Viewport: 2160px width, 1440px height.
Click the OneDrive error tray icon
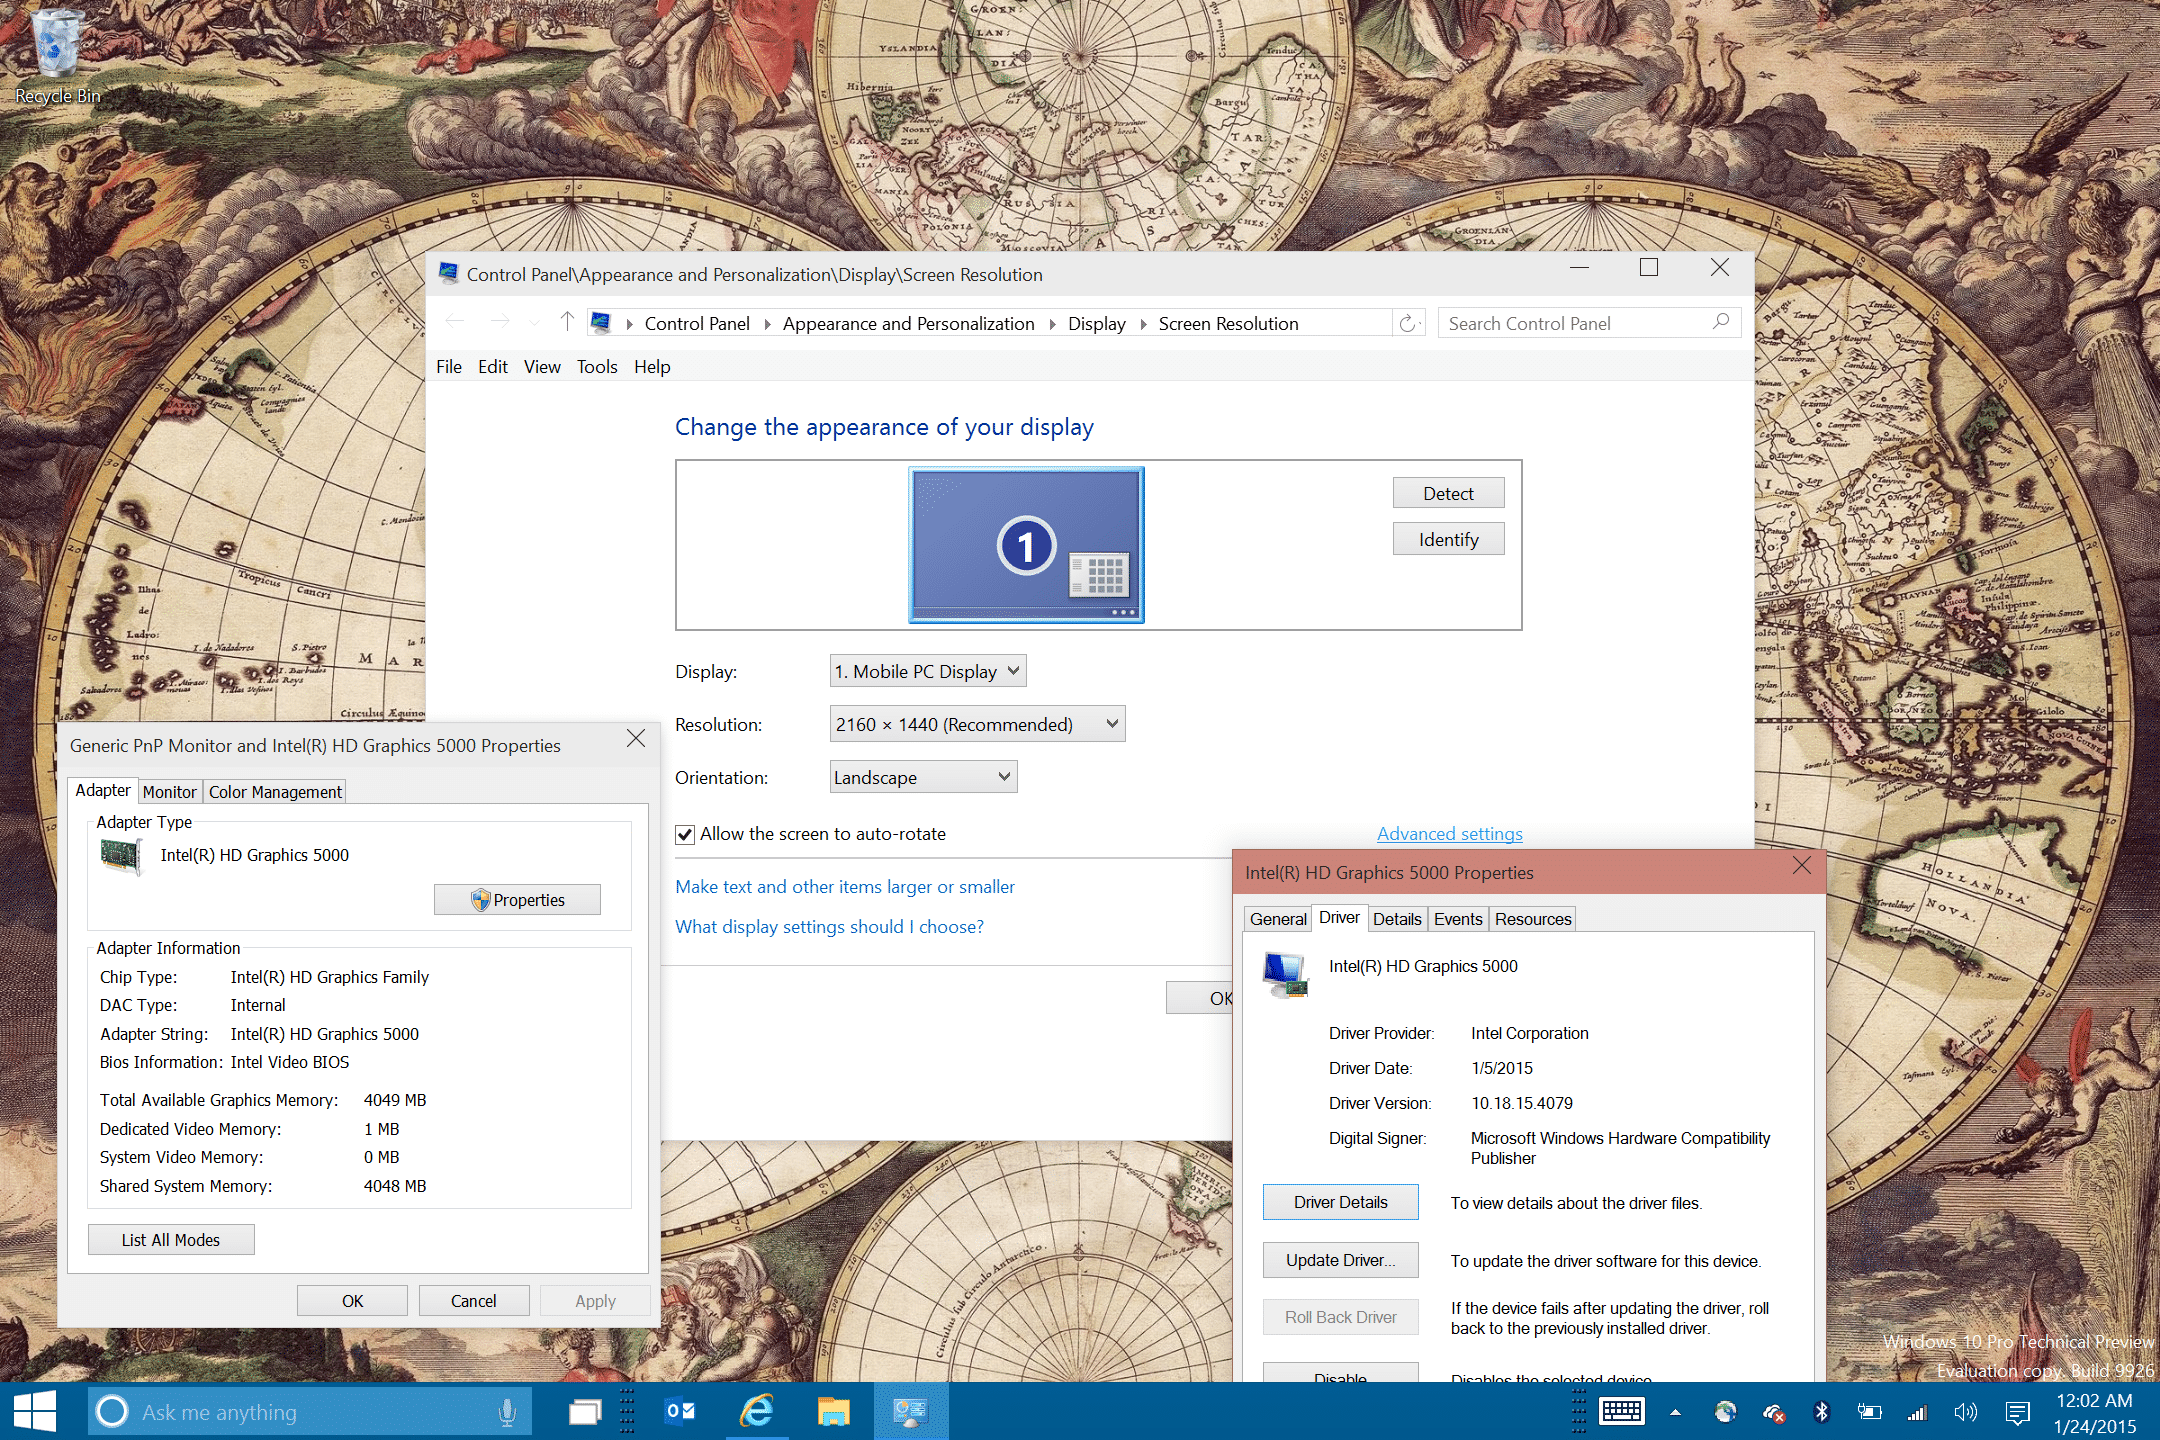pos(1773,1412)
